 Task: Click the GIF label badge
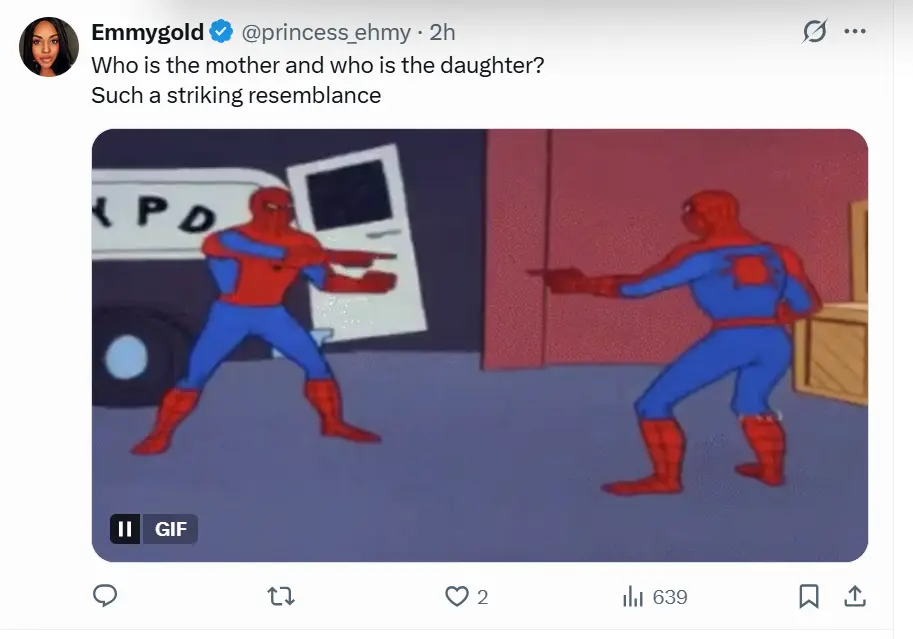pos(170,529)
